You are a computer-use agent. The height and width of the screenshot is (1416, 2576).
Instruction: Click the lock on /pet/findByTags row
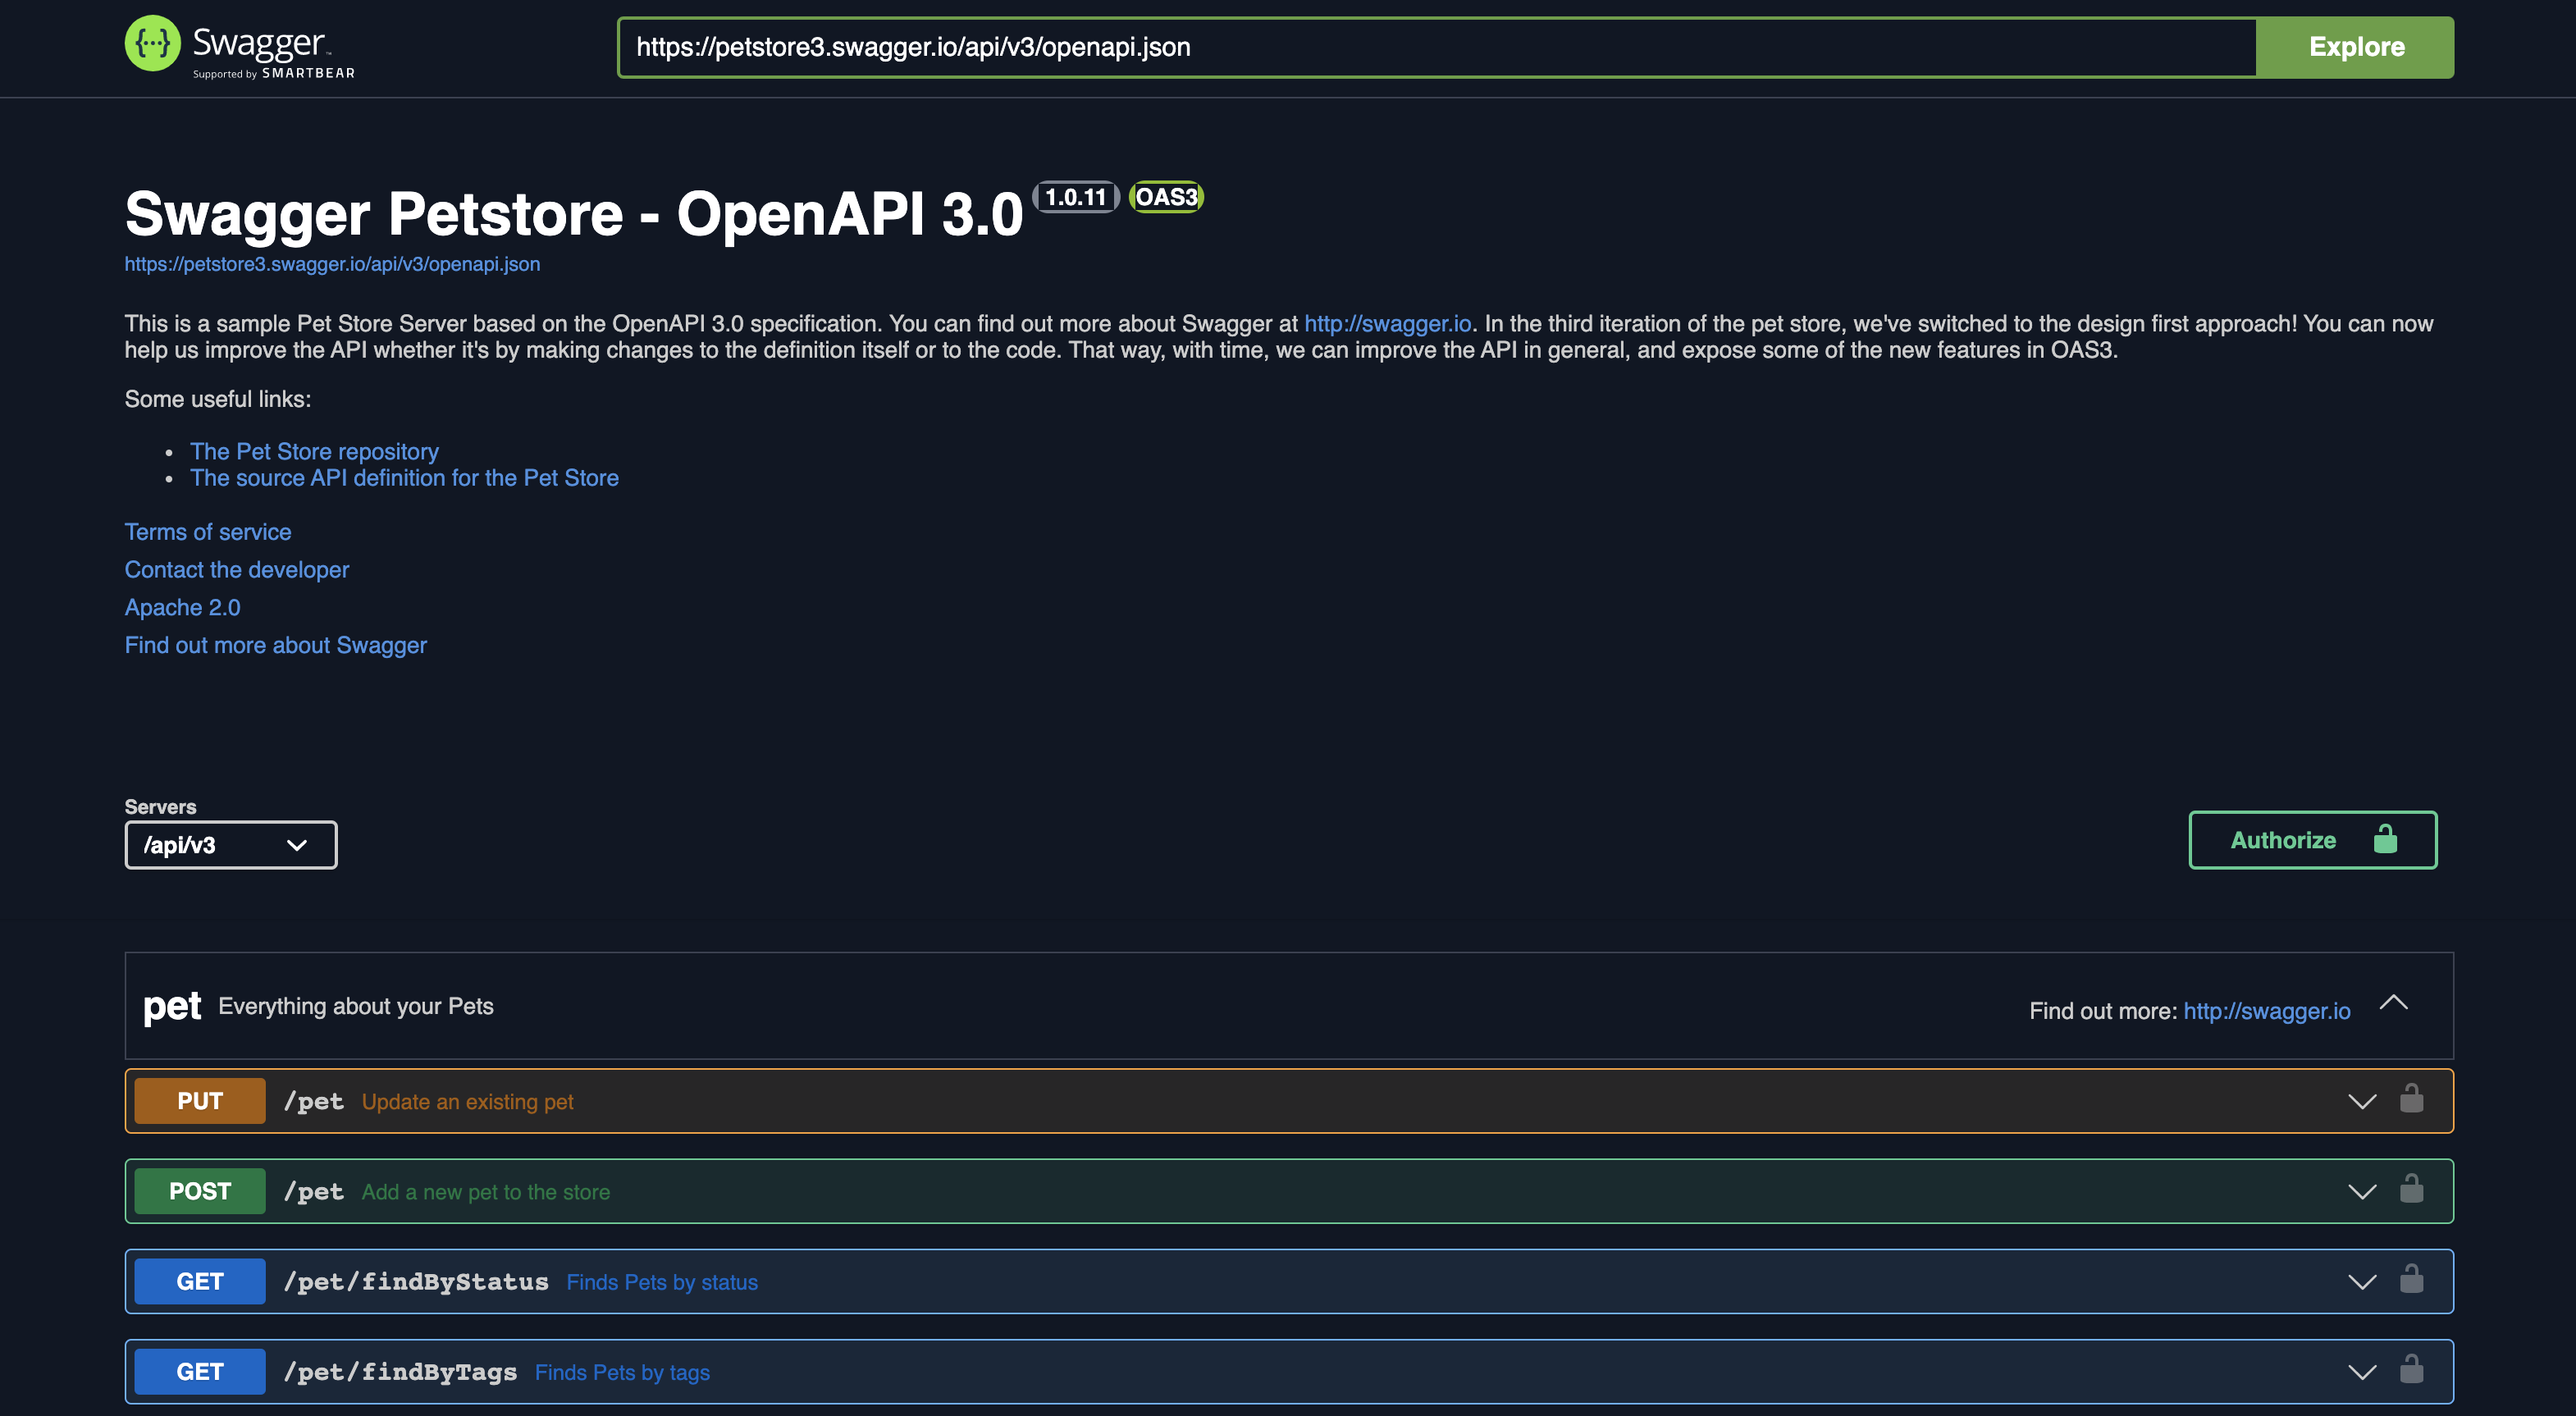pyautogui.click(x=2411, y=1369)
